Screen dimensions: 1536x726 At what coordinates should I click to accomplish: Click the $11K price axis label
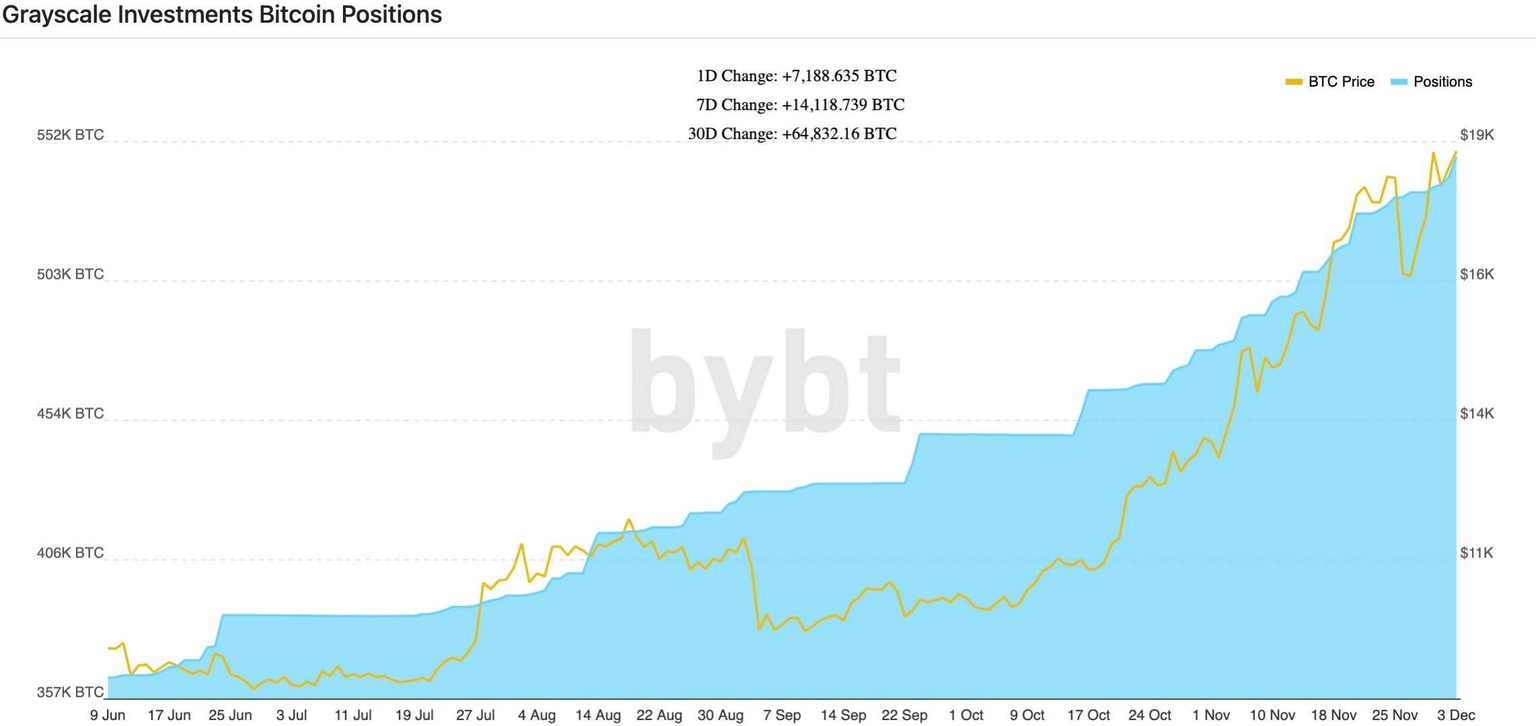tap(1477, 553)
